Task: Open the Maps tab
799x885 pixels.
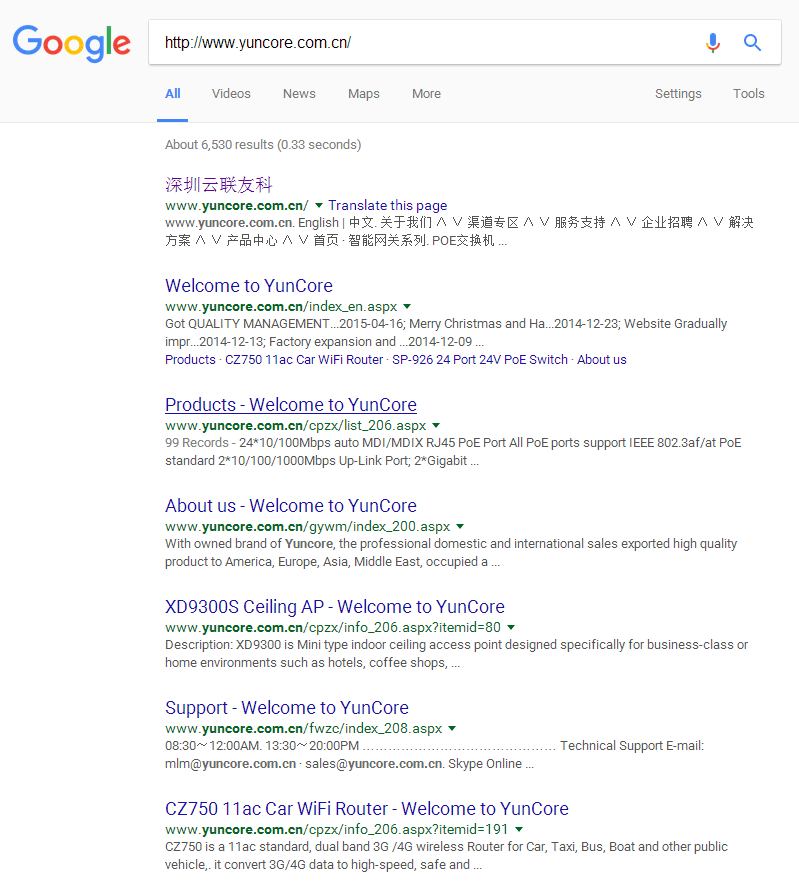Action: pos(364,94)
